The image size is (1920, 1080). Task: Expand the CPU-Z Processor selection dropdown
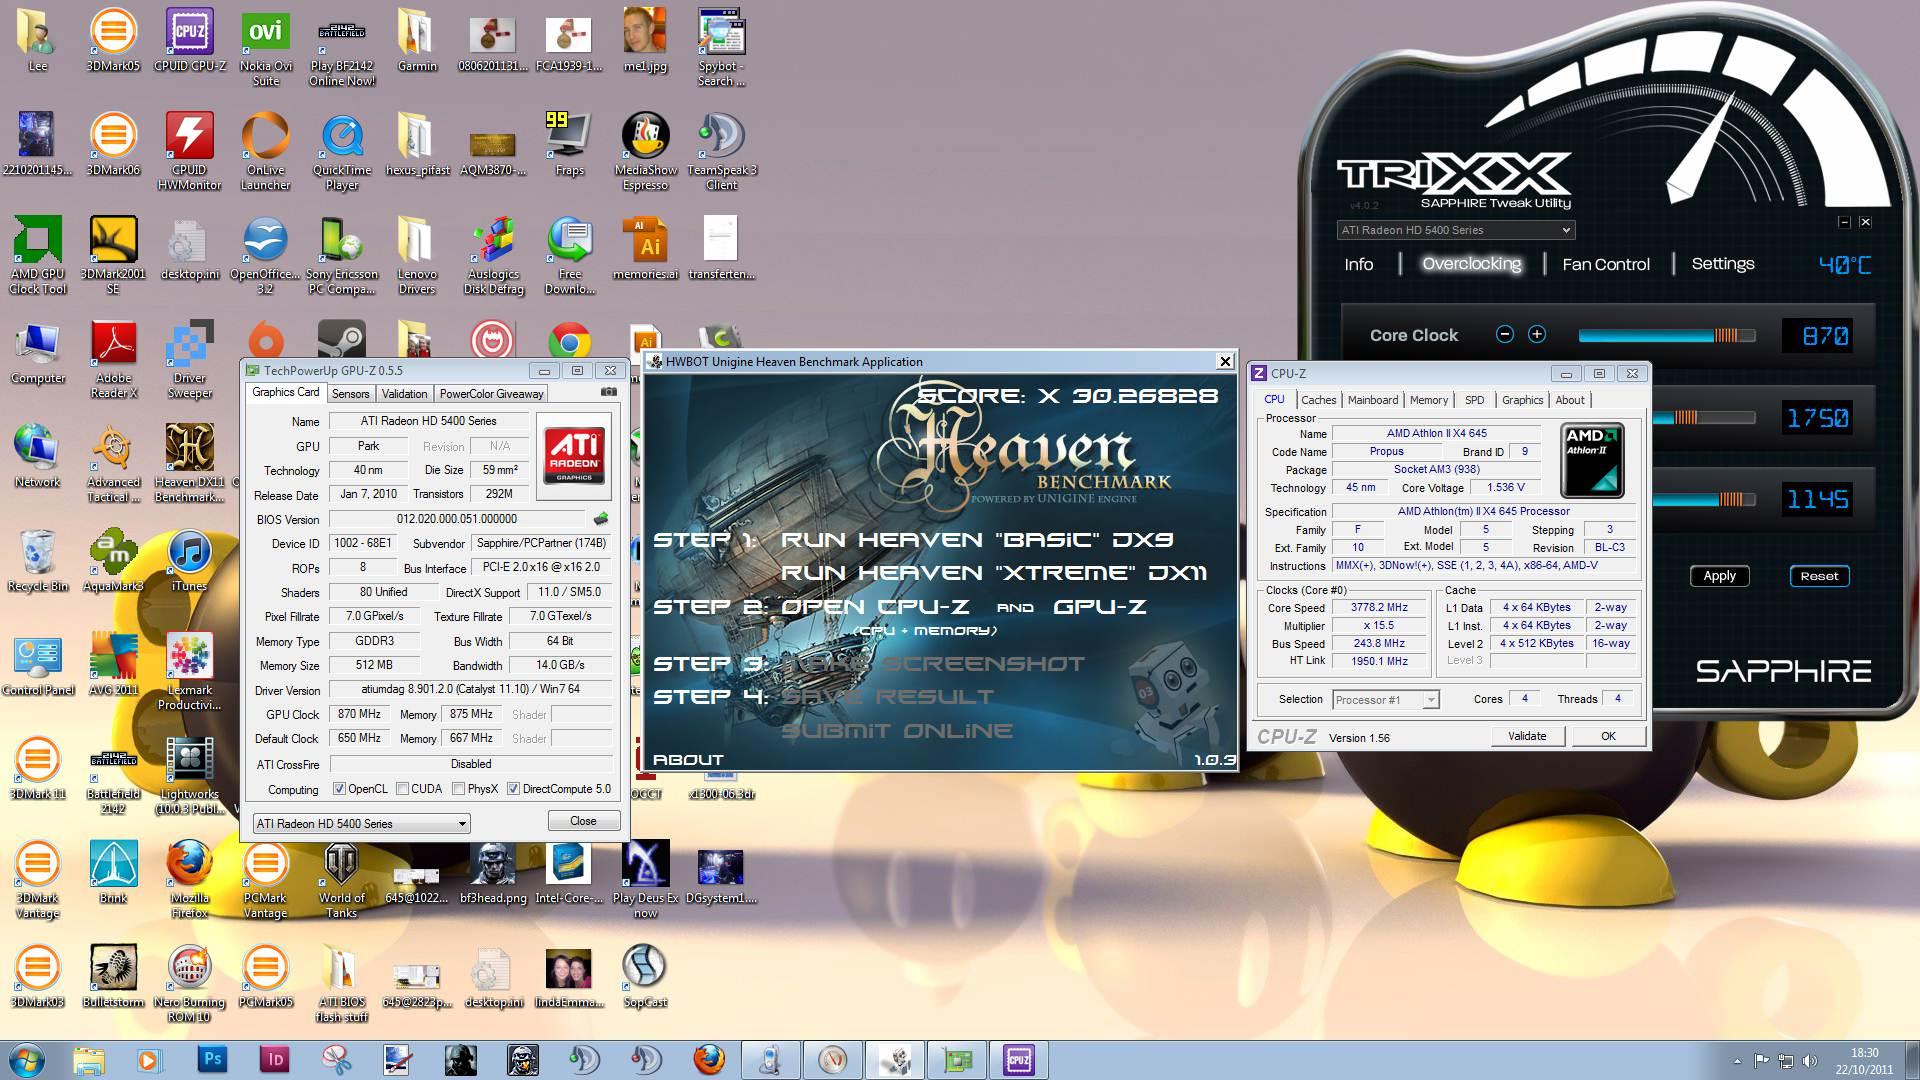point(1430,700)
